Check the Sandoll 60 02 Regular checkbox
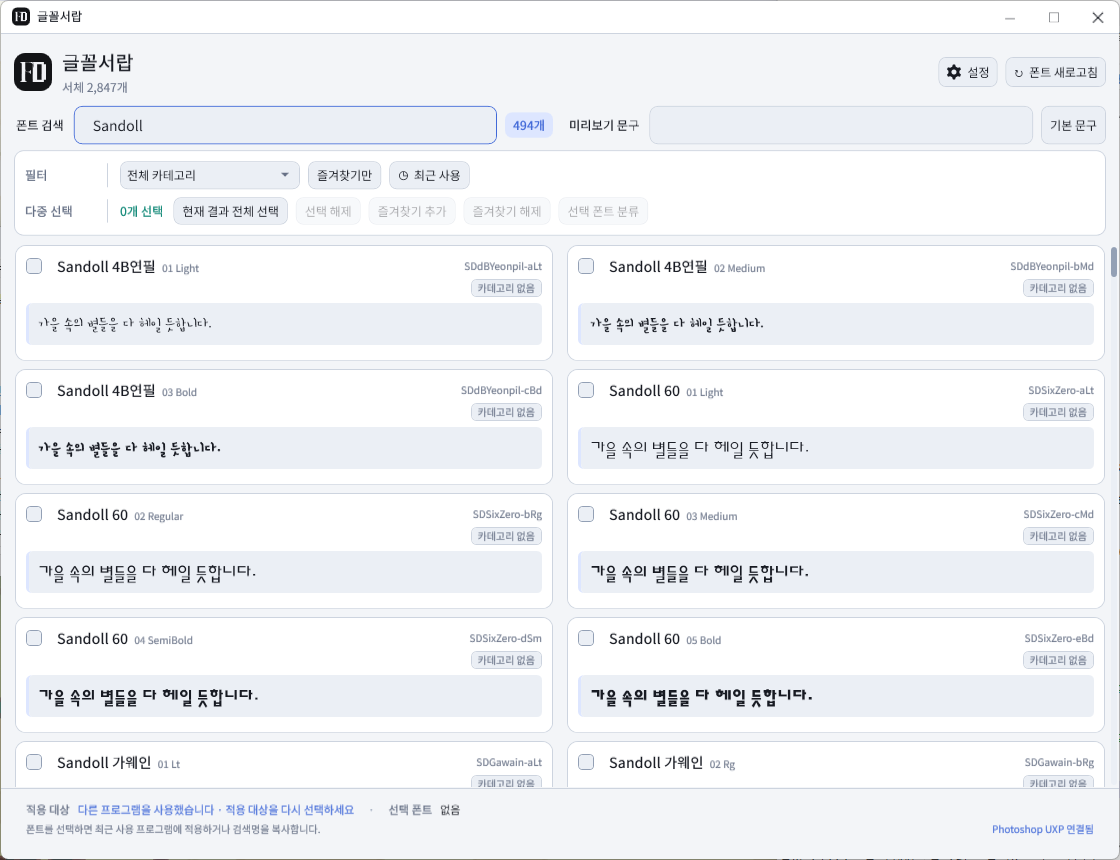 pos(34,514)
